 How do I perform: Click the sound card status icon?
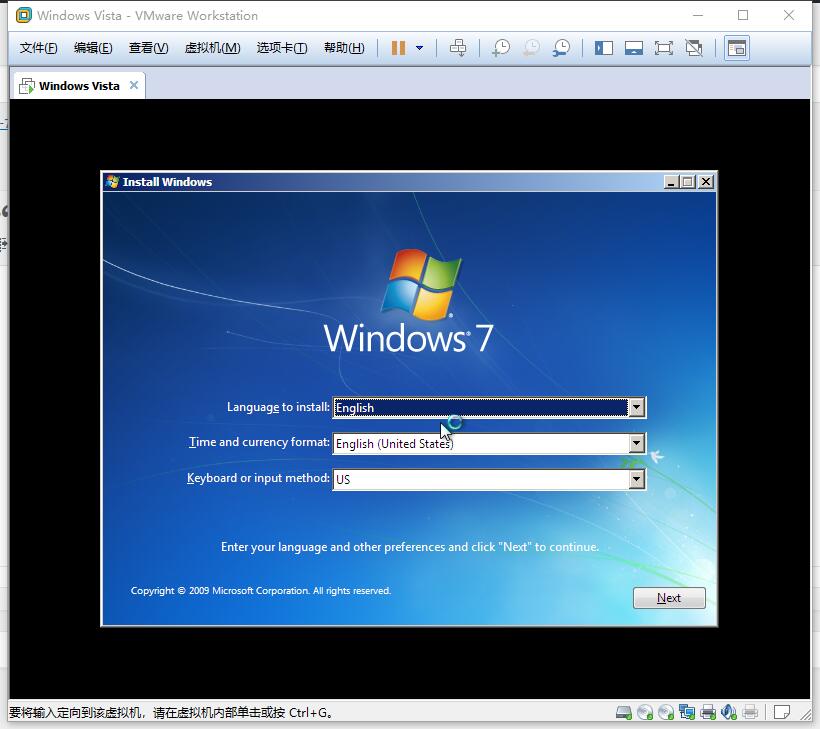pos(728,712)
